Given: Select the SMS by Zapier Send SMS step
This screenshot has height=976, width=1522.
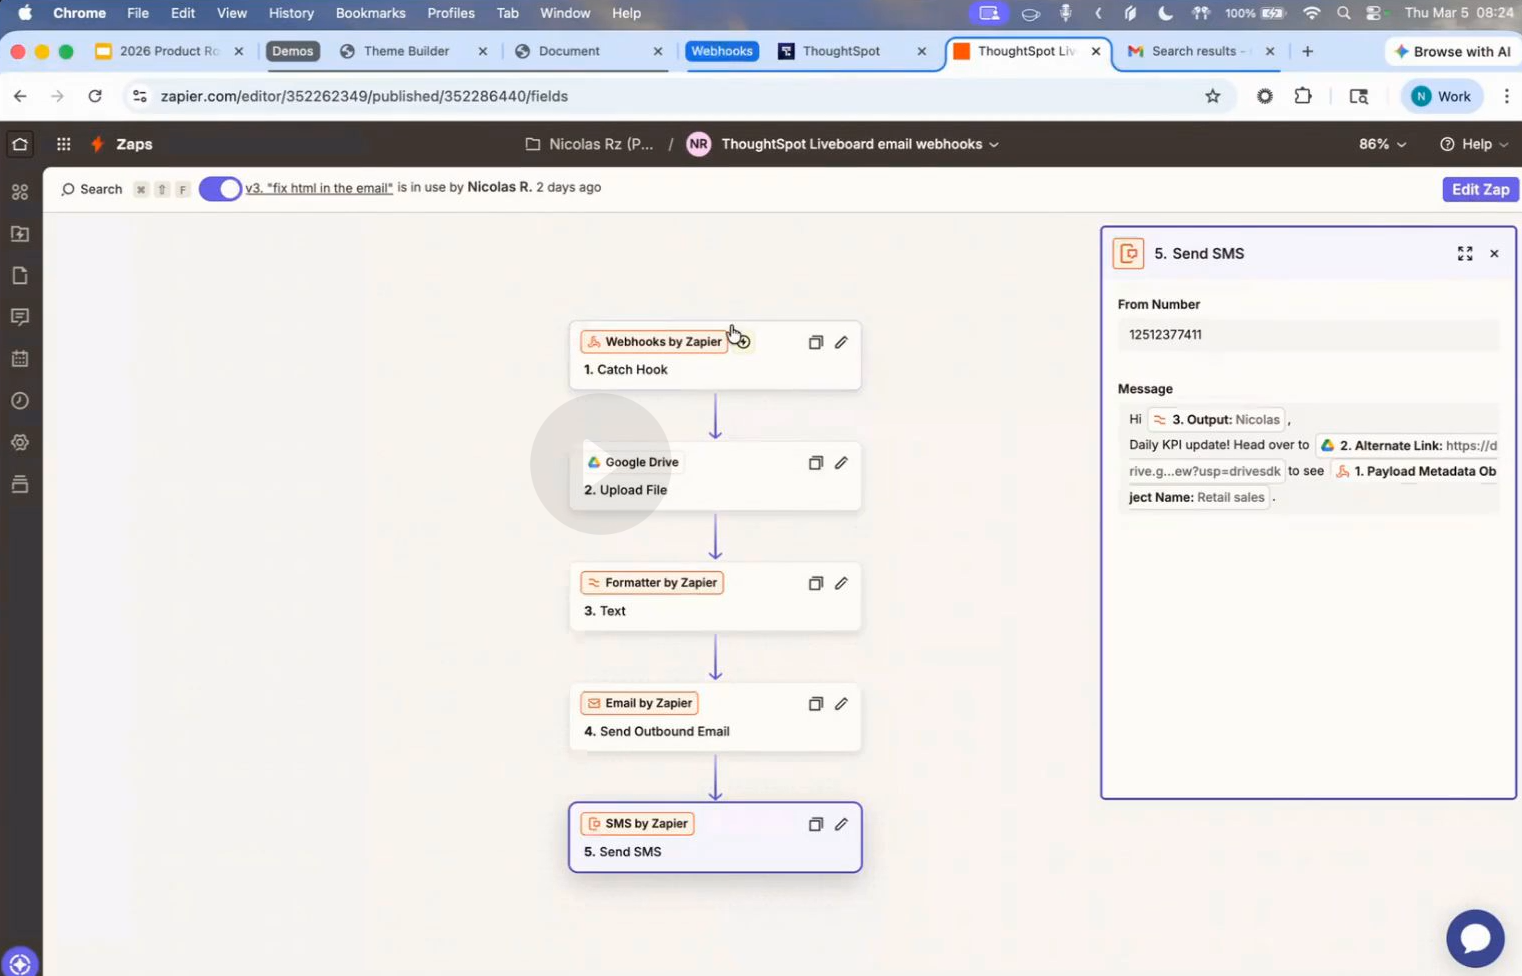Looking at the screenshot, I should point(714,838).
